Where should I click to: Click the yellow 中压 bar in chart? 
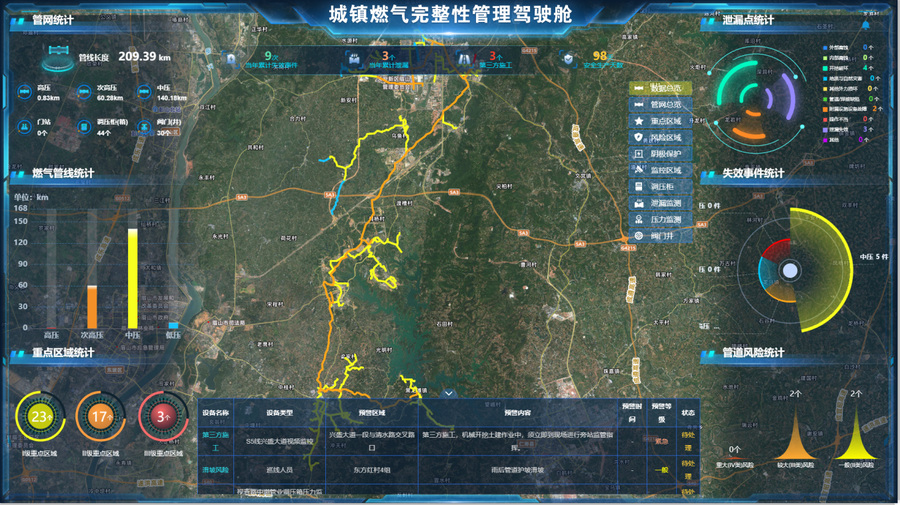[x=132, y=278]
